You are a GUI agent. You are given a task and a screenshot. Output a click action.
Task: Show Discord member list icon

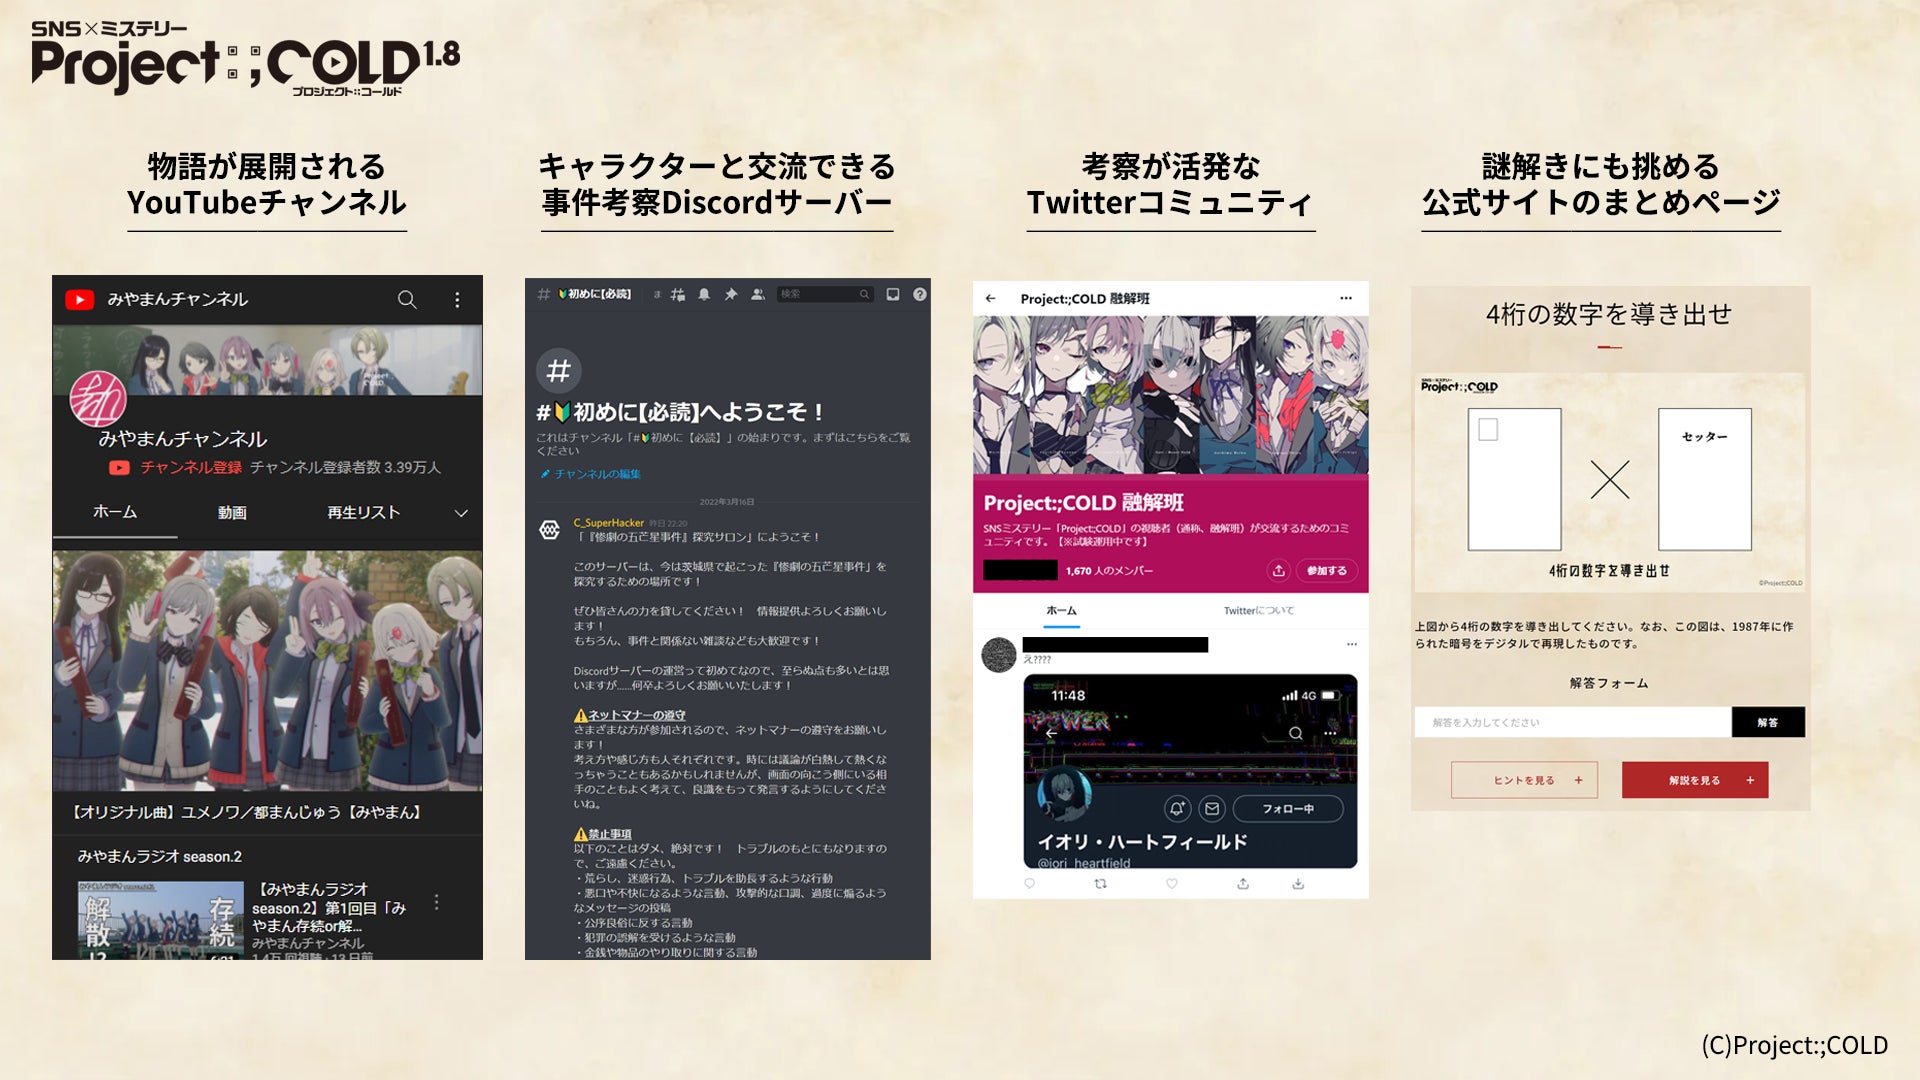[x=758, y=294]
